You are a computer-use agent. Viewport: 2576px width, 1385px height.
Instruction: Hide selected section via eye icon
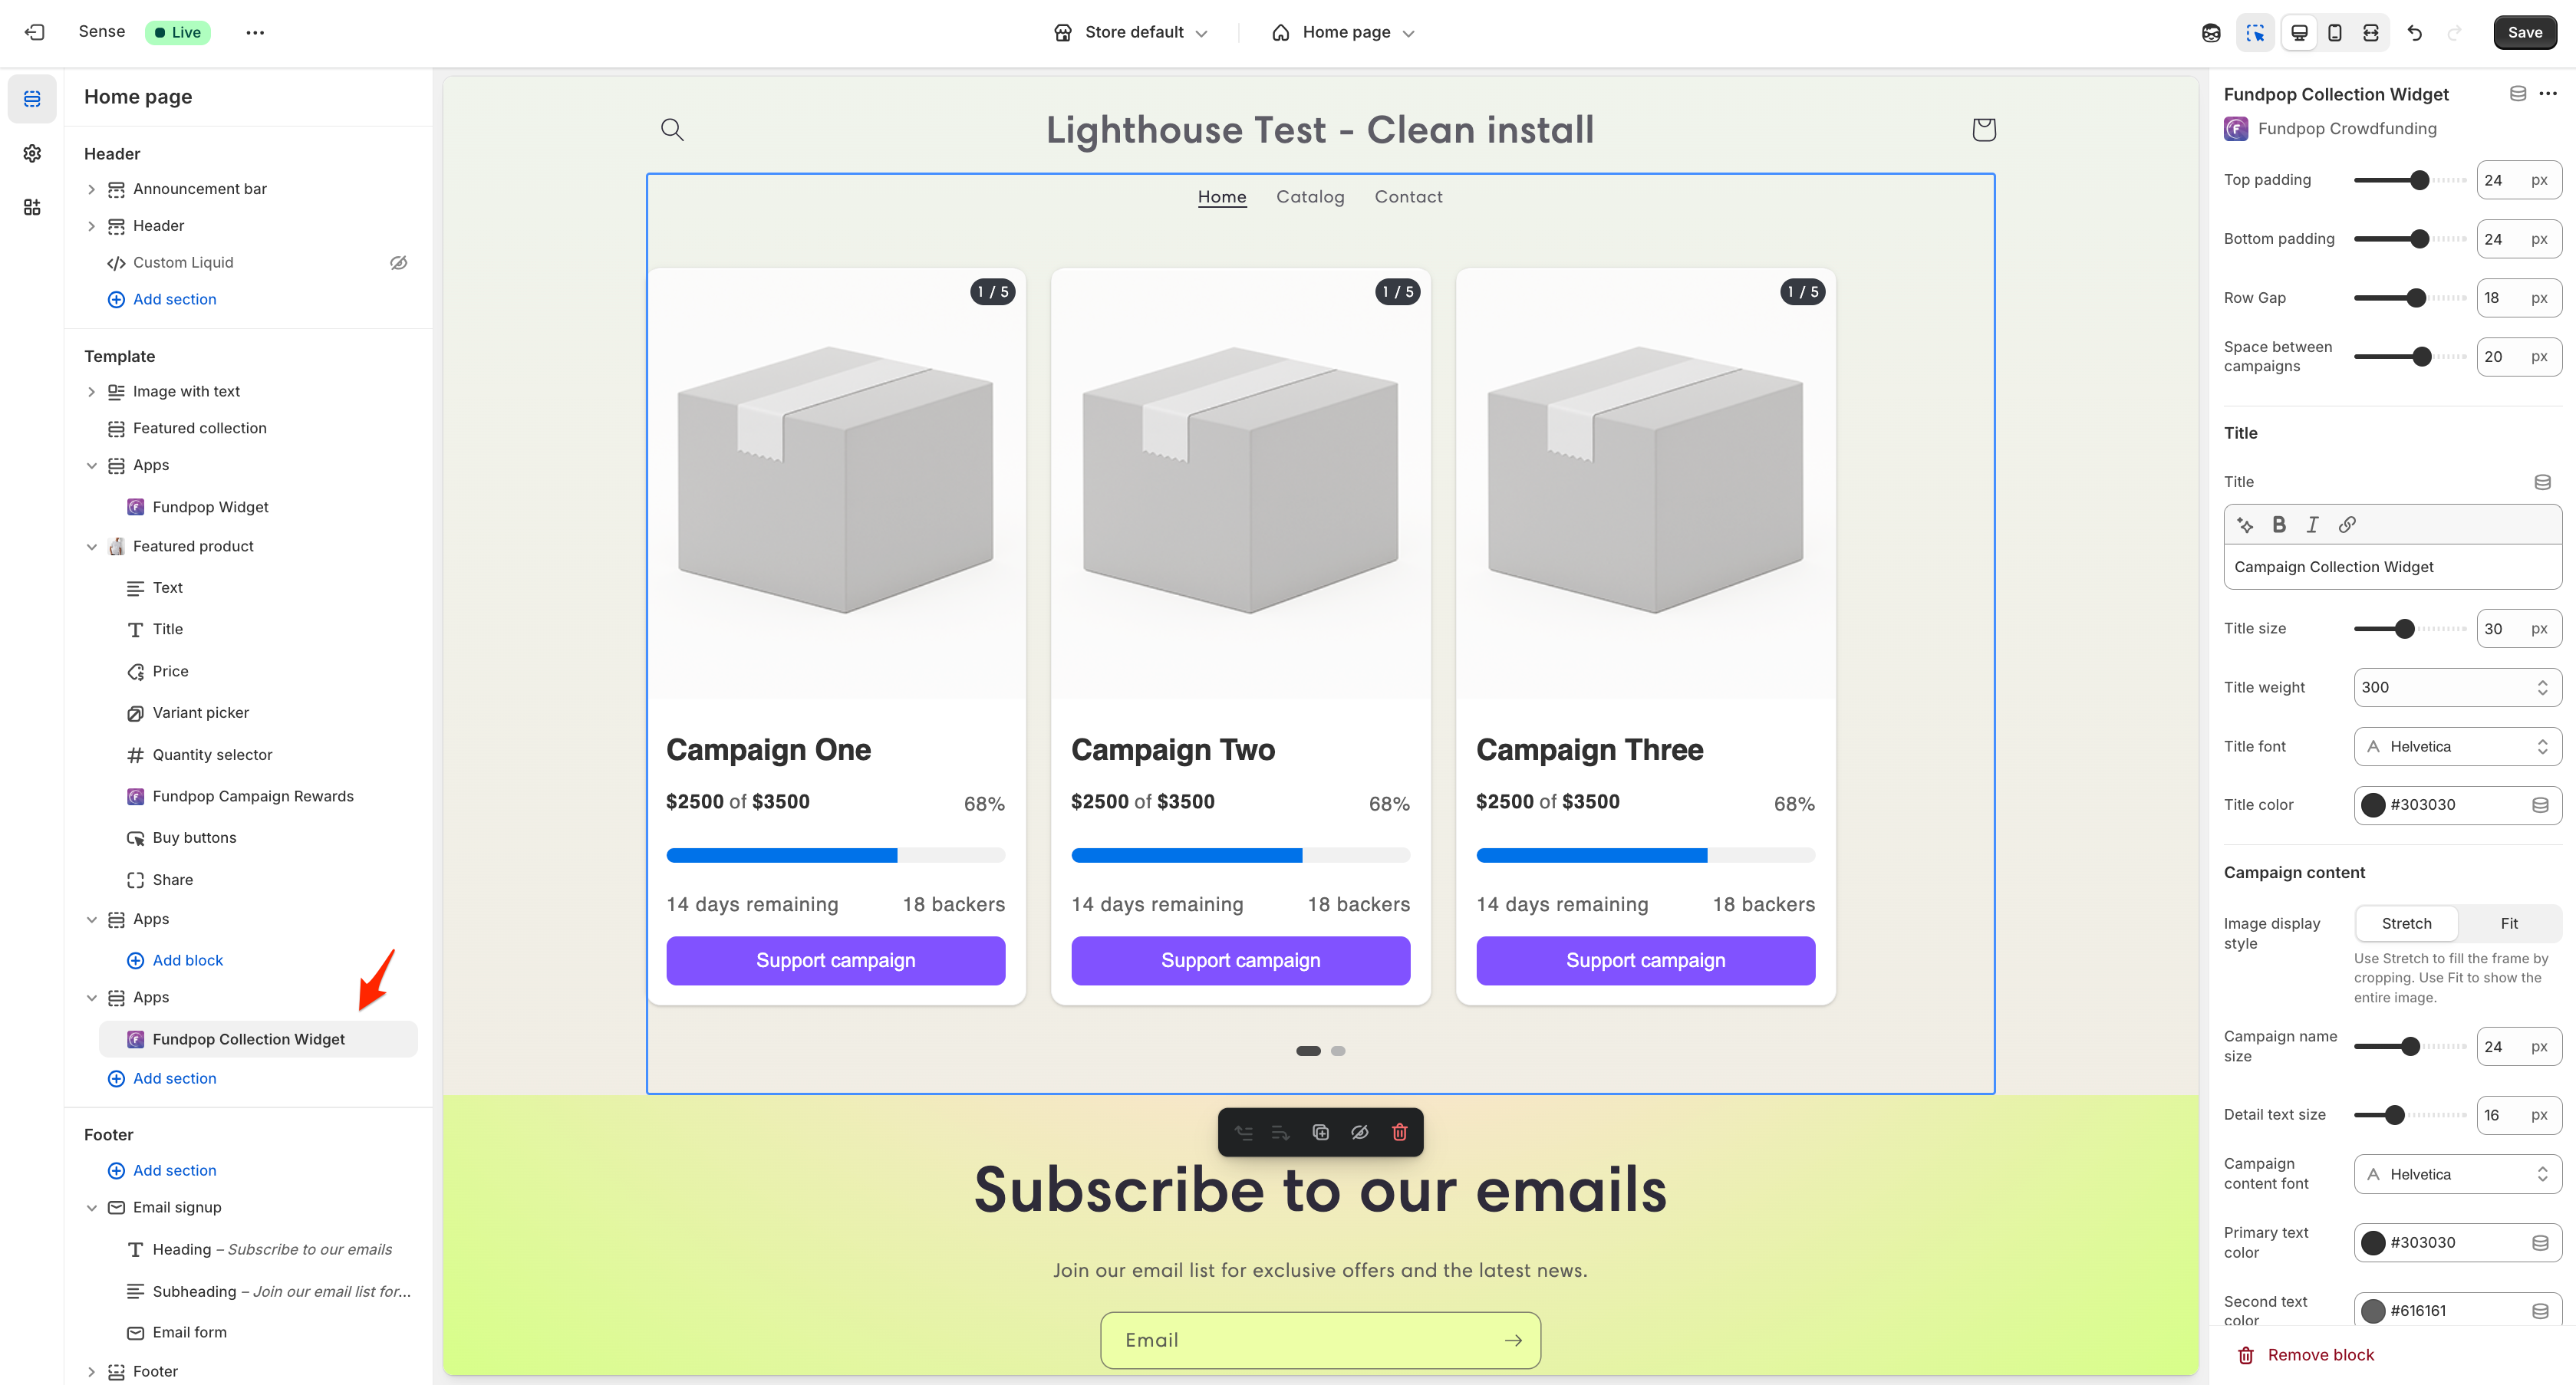pos(1360,1131)
